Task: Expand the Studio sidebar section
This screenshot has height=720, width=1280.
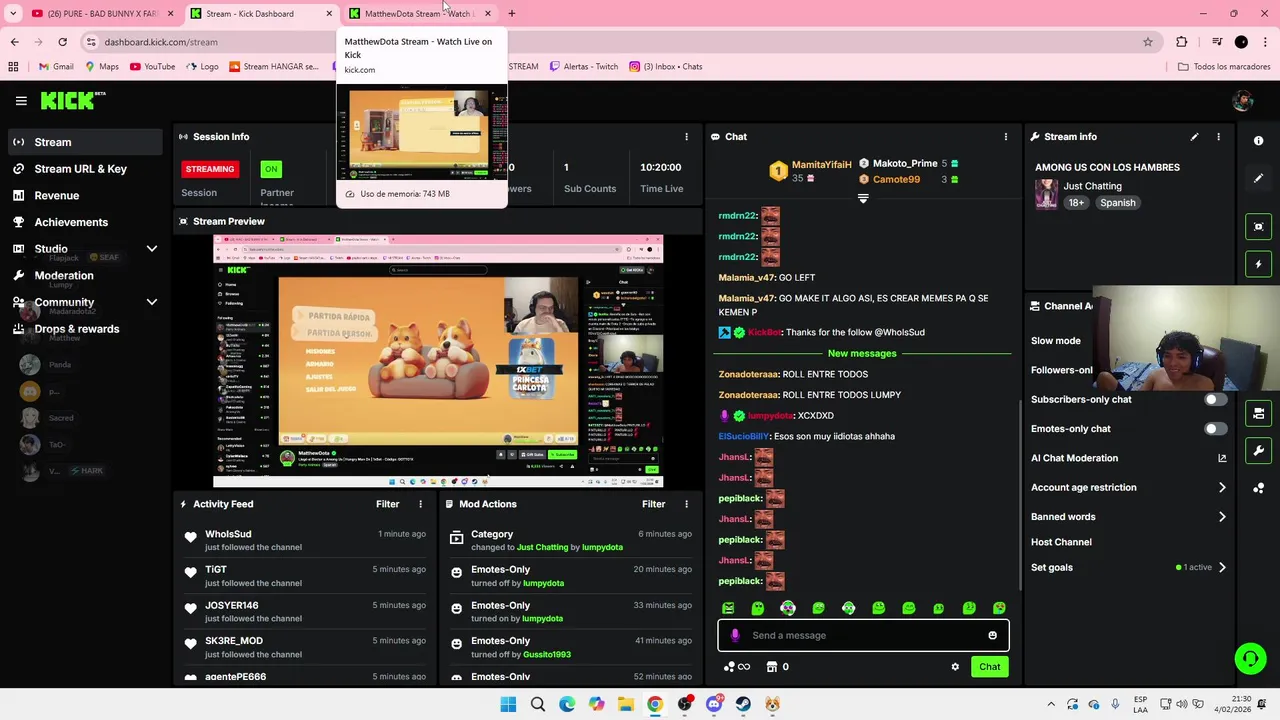Action: coord(152,249)
